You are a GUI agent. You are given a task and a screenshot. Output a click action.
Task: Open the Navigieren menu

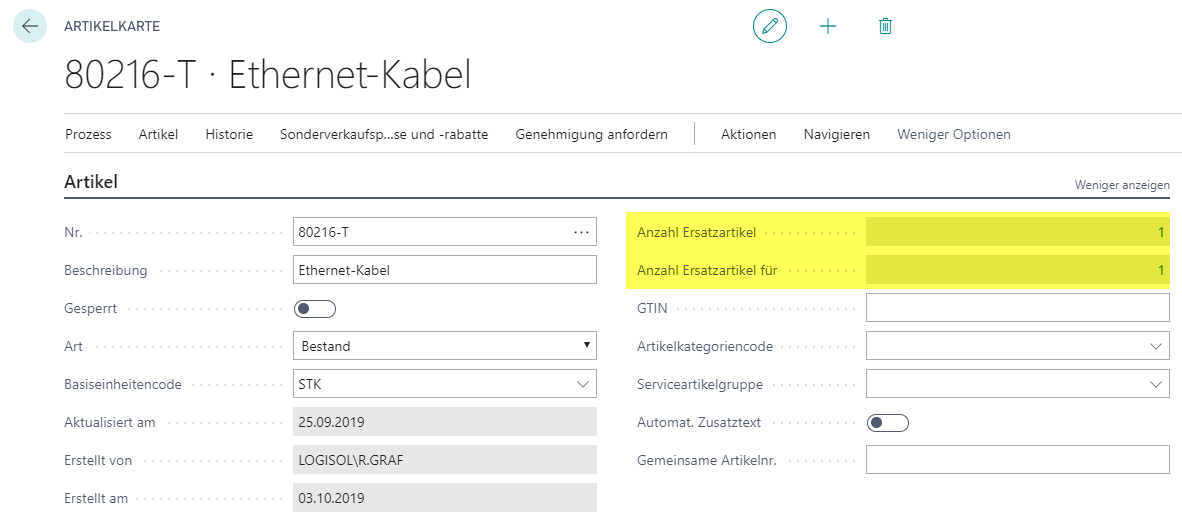pos(837,134)
